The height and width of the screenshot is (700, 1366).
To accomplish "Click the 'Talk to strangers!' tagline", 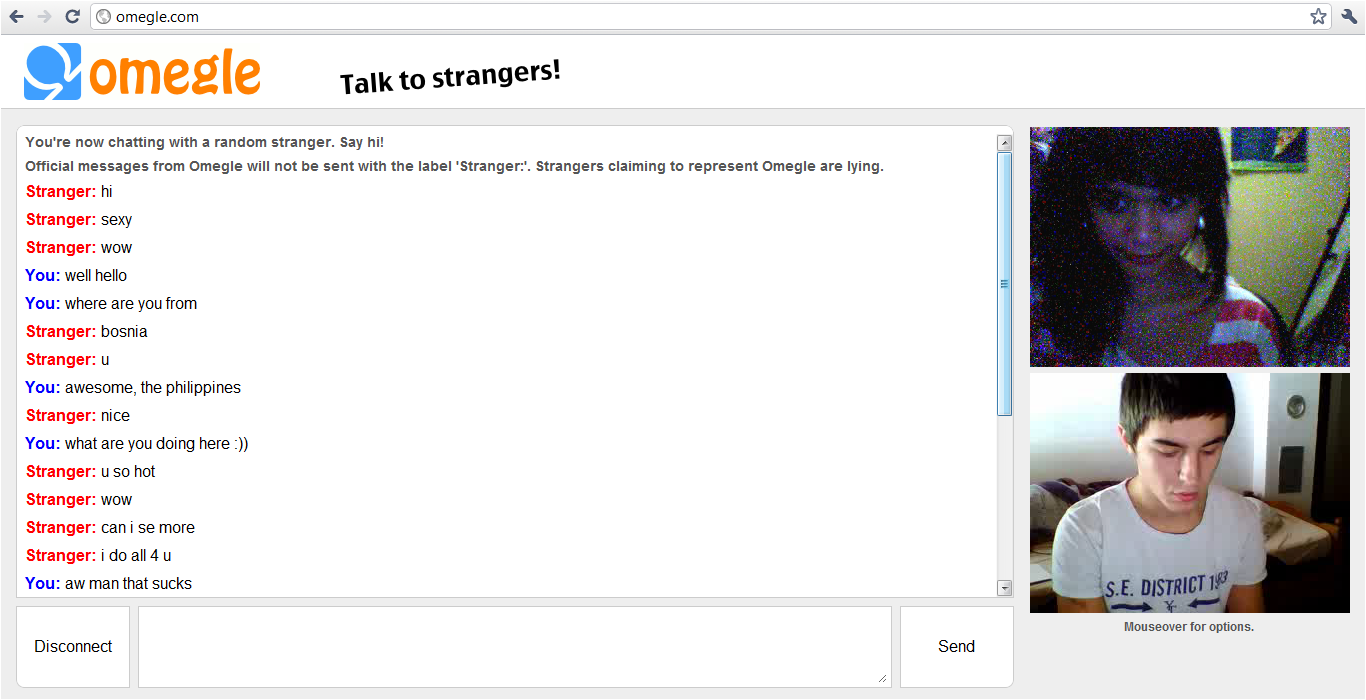I will (450, 77).
